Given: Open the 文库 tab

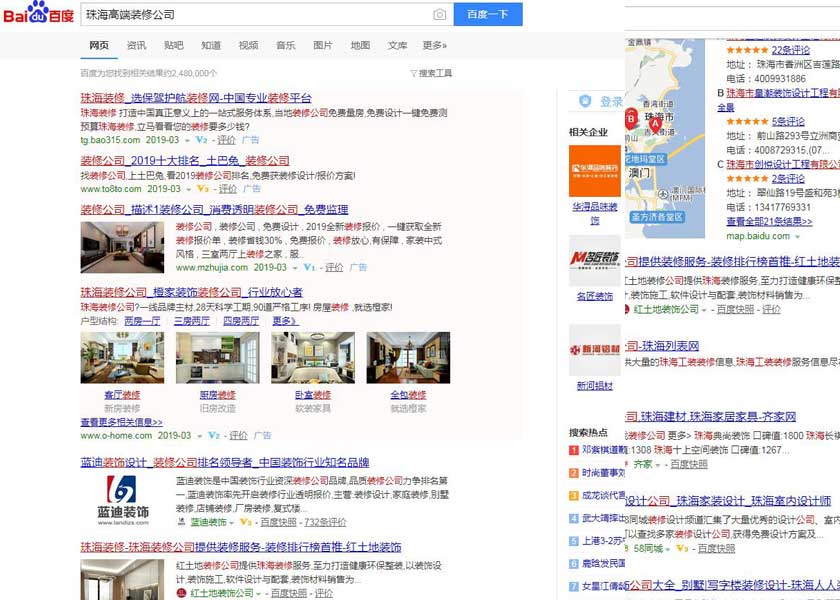Looking at the screenshot, I should point(398,46).
